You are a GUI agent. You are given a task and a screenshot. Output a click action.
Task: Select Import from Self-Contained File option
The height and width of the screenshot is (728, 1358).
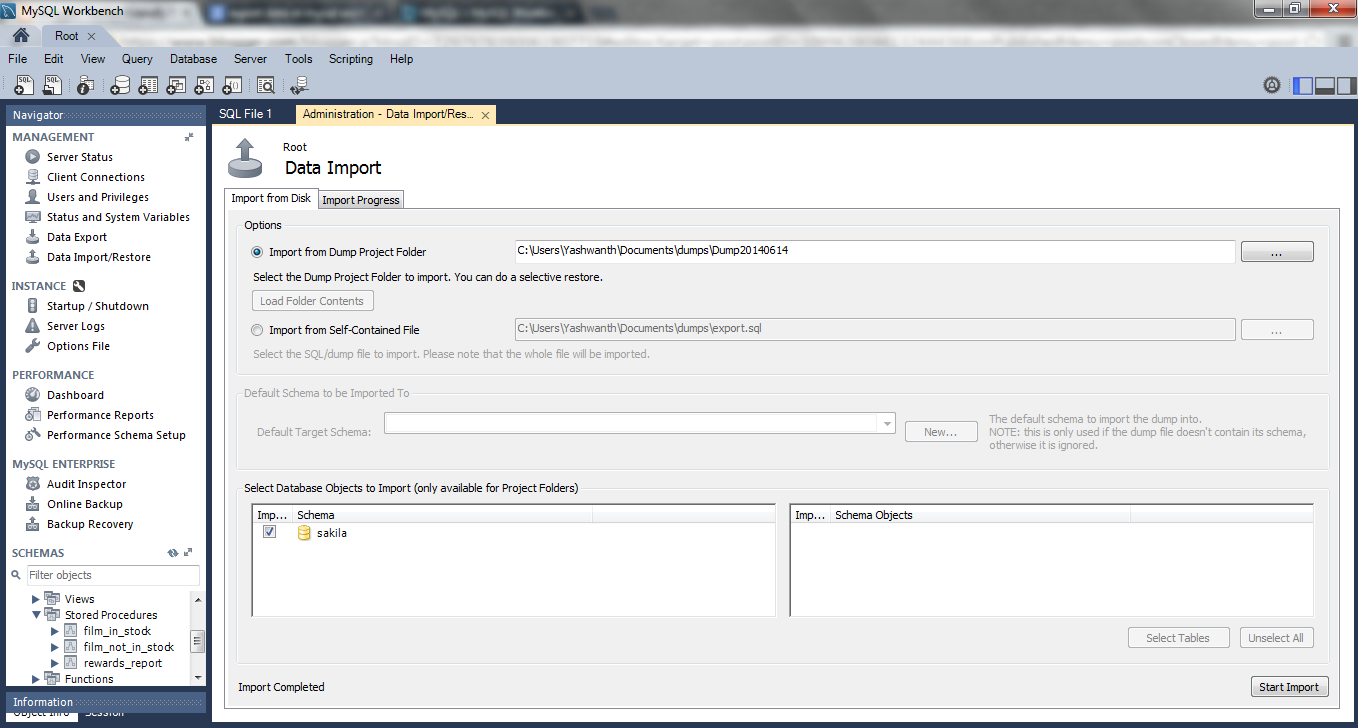(x=257, y=330)
